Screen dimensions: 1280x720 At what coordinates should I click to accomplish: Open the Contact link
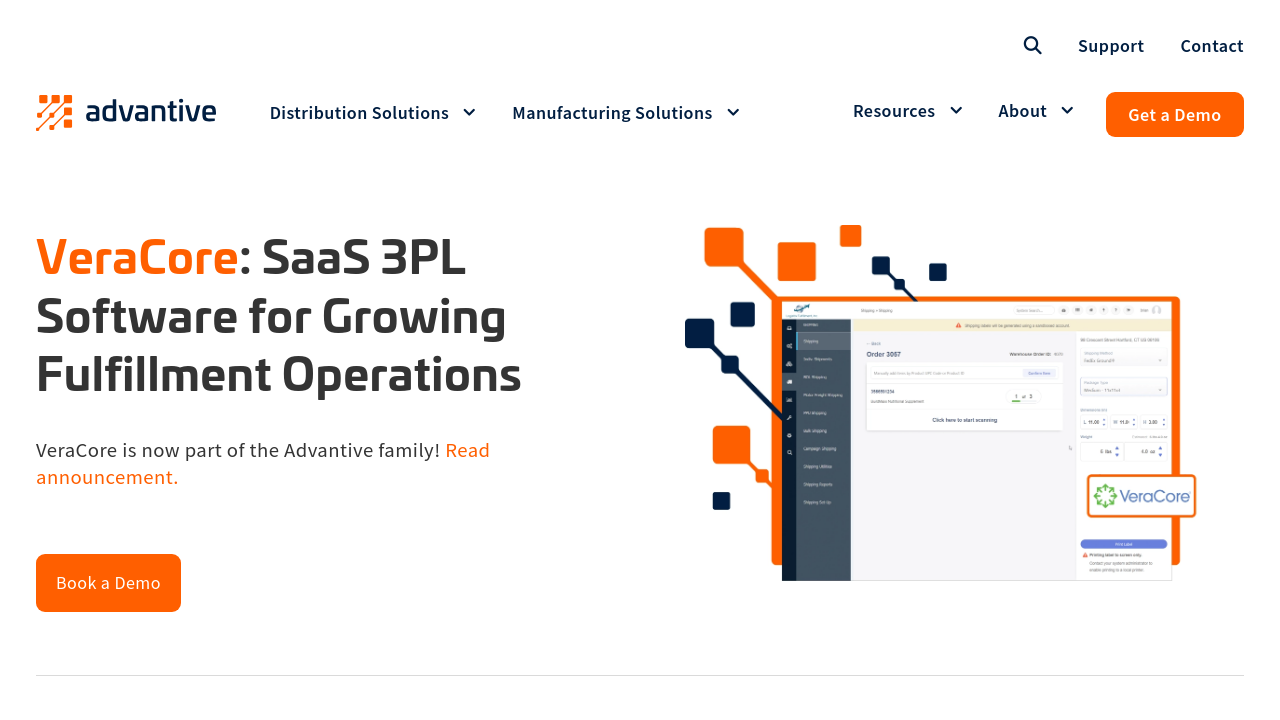pos(1212,46)
